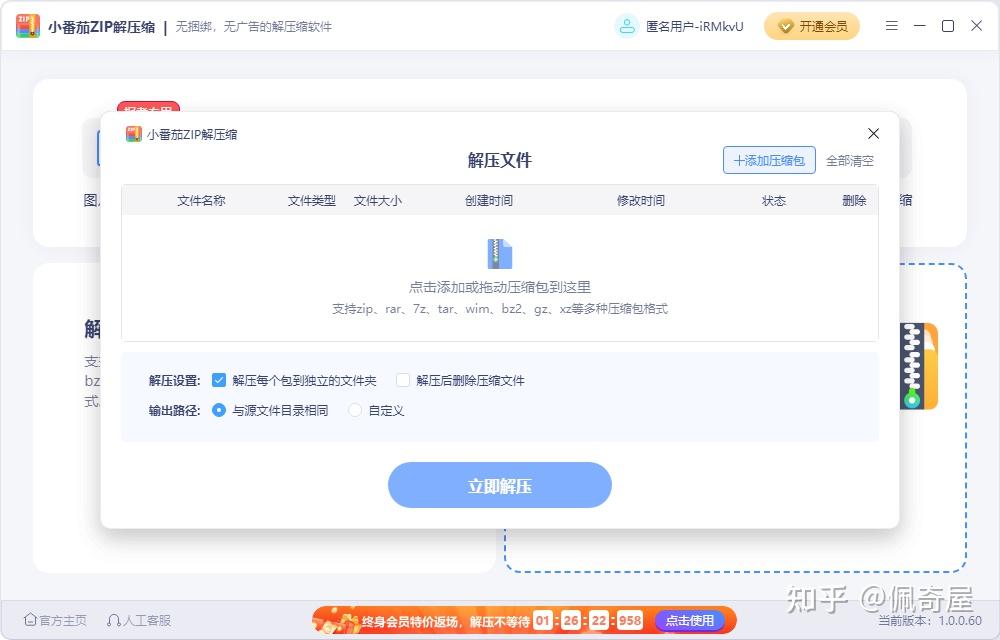
Task: Open the hamburger menu at top right
Action: pos(891,25)
